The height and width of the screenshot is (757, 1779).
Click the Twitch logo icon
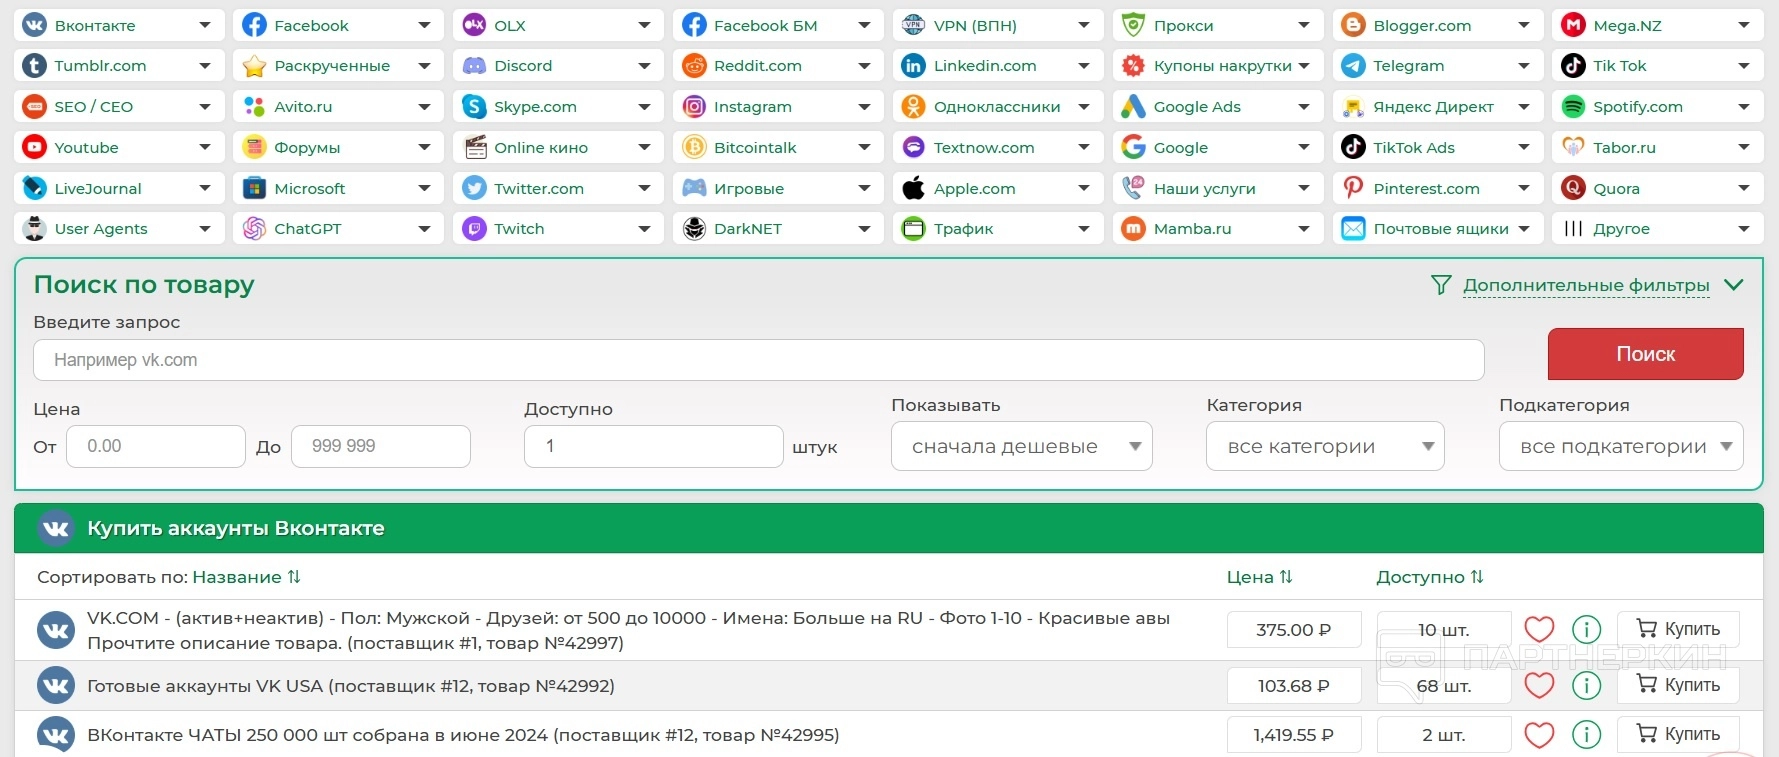point(475,229)
